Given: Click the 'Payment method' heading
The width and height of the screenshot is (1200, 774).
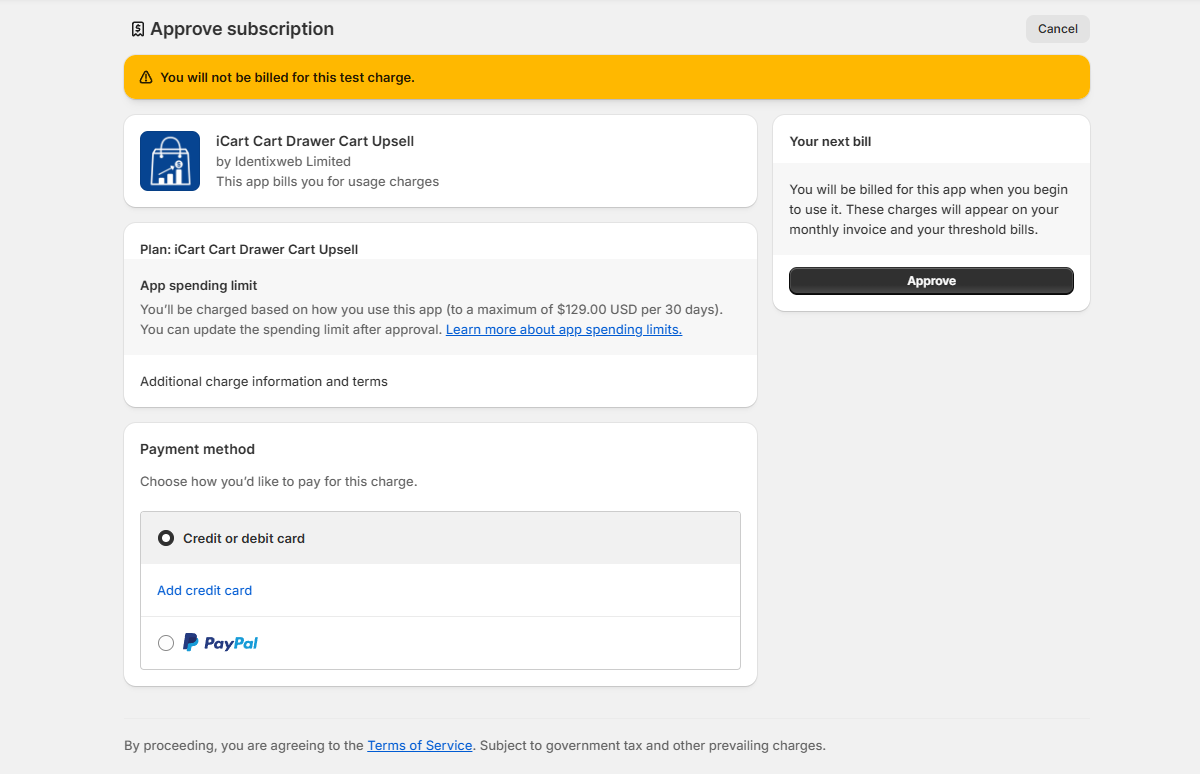Looking at the screenshot, I should pos(198,449).
